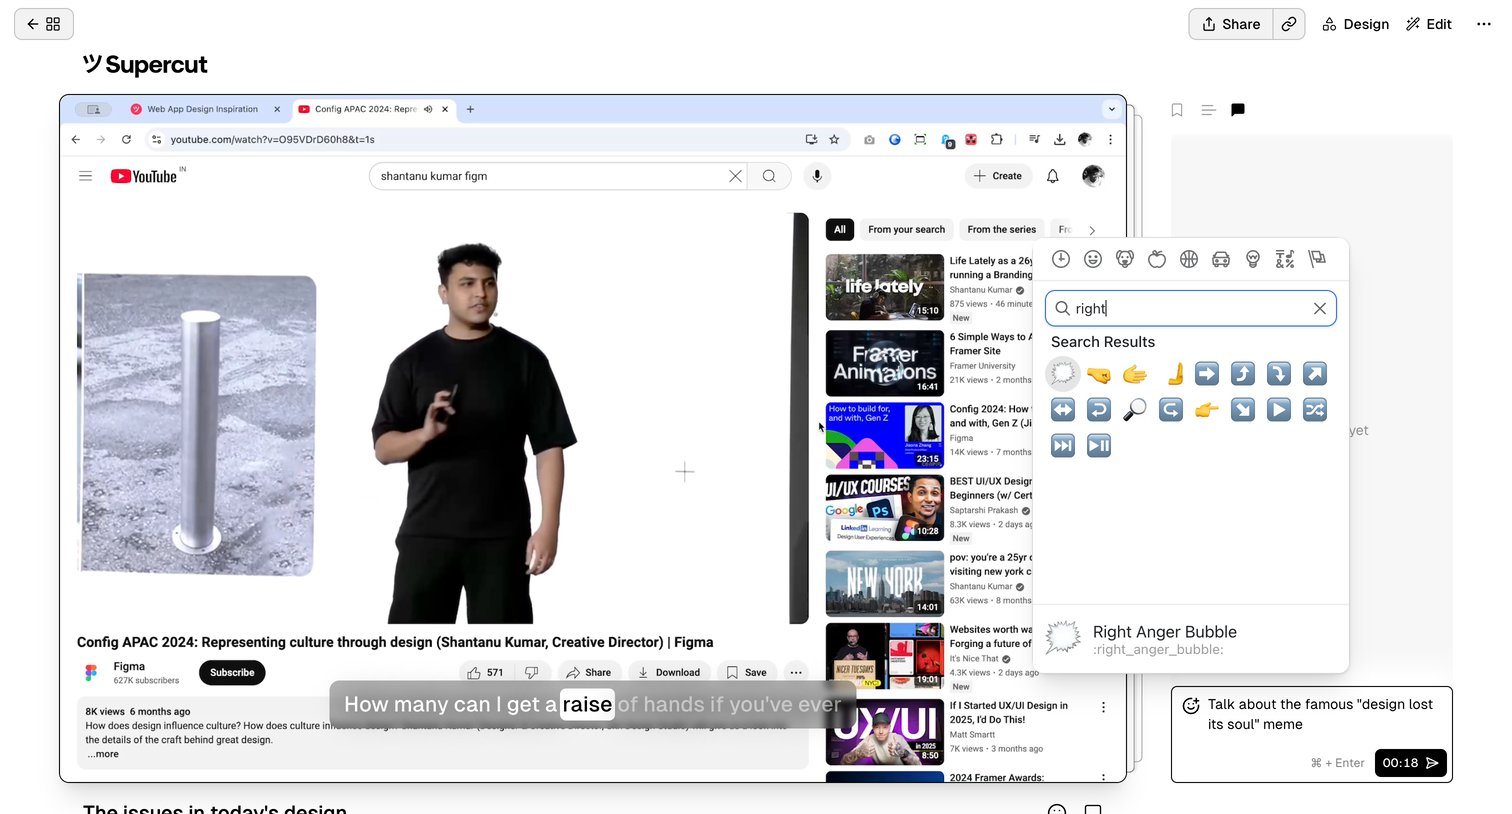Open emoji picker icon in comment box
The width and height of the screenshot is (1512, 814).
(1191, 706)
